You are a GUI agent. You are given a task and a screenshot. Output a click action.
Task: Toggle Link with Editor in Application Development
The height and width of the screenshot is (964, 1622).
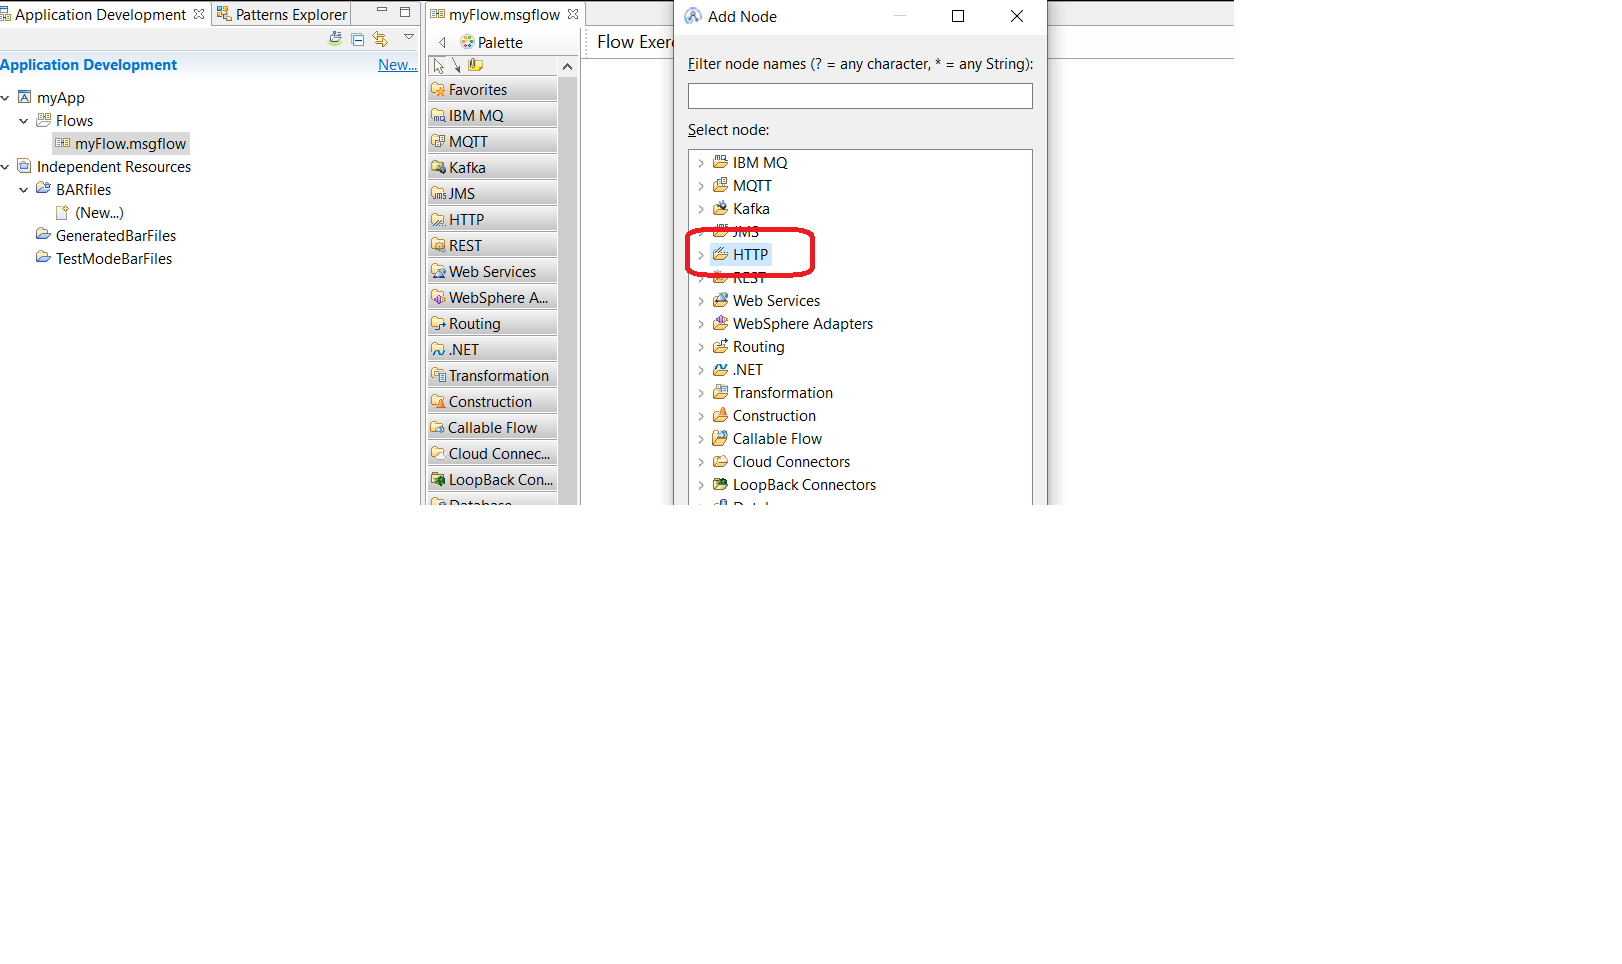pos(380,39)
